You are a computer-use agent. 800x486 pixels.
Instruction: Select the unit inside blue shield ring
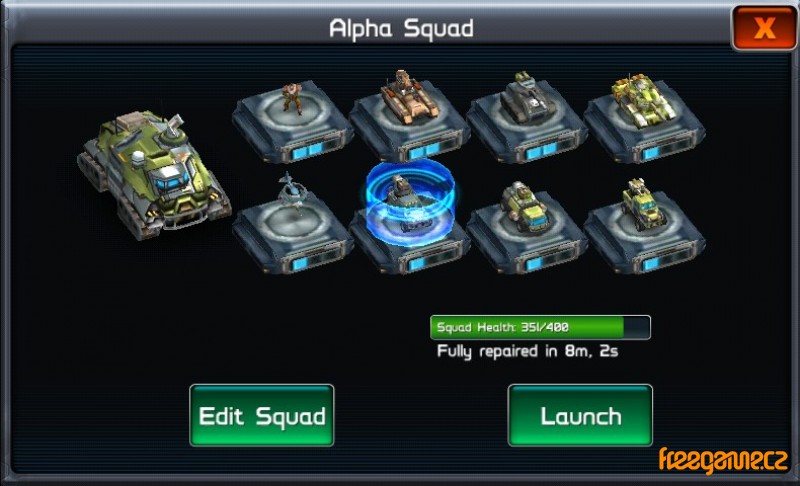click(x=410, y=203)
